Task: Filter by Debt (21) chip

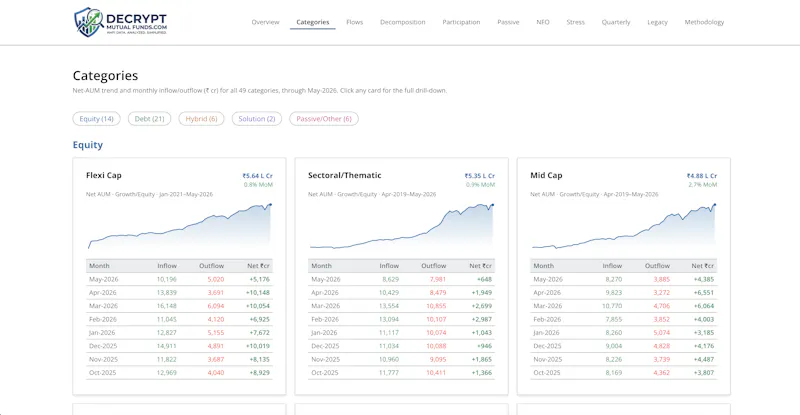Action: pos(149,118)
